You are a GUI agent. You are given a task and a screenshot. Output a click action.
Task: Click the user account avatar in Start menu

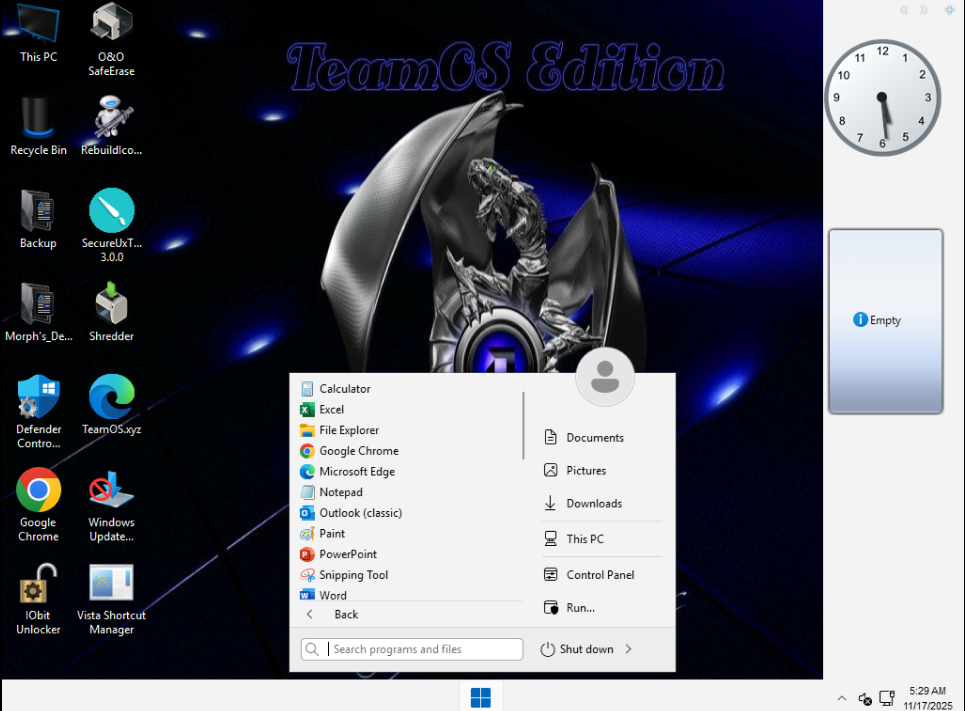click(x=605, y=377)
